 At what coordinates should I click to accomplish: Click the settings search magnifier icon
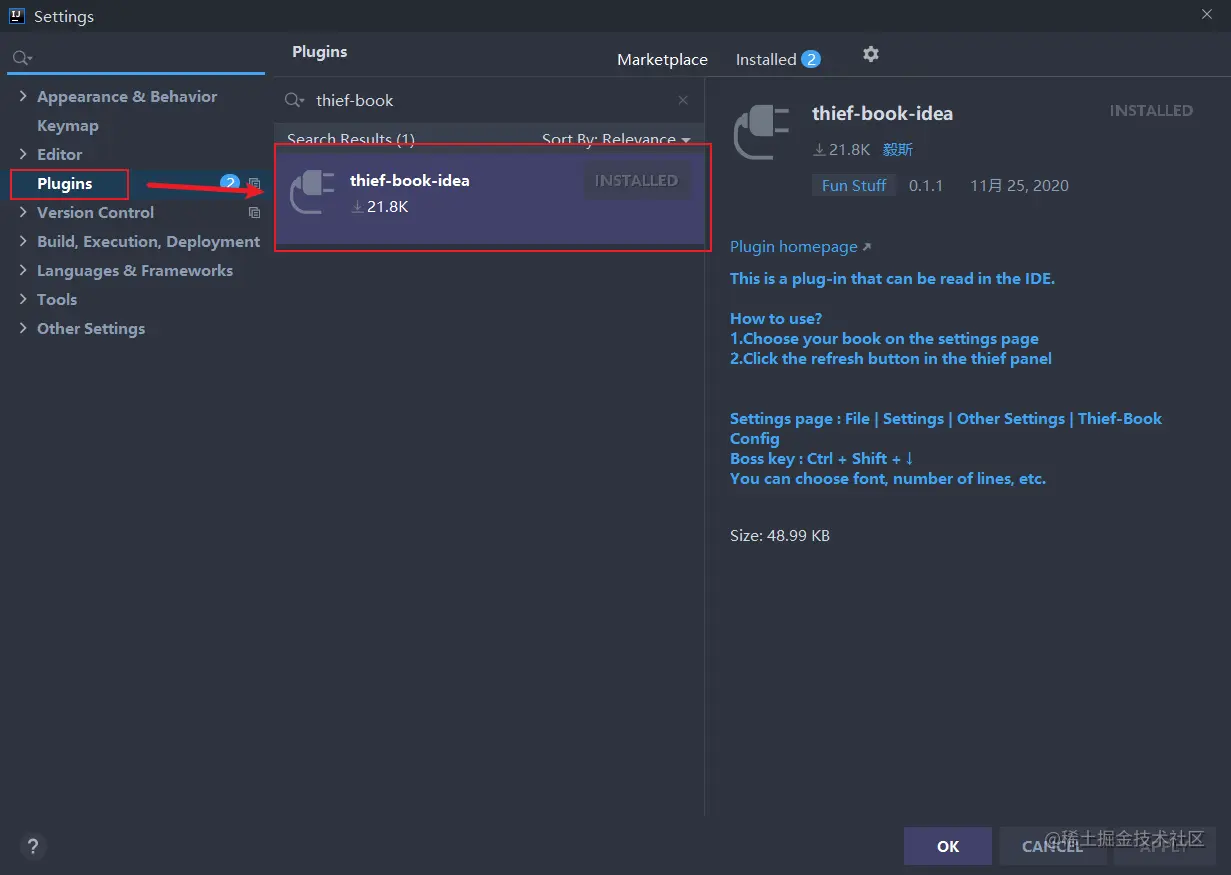tap(22, 58)
